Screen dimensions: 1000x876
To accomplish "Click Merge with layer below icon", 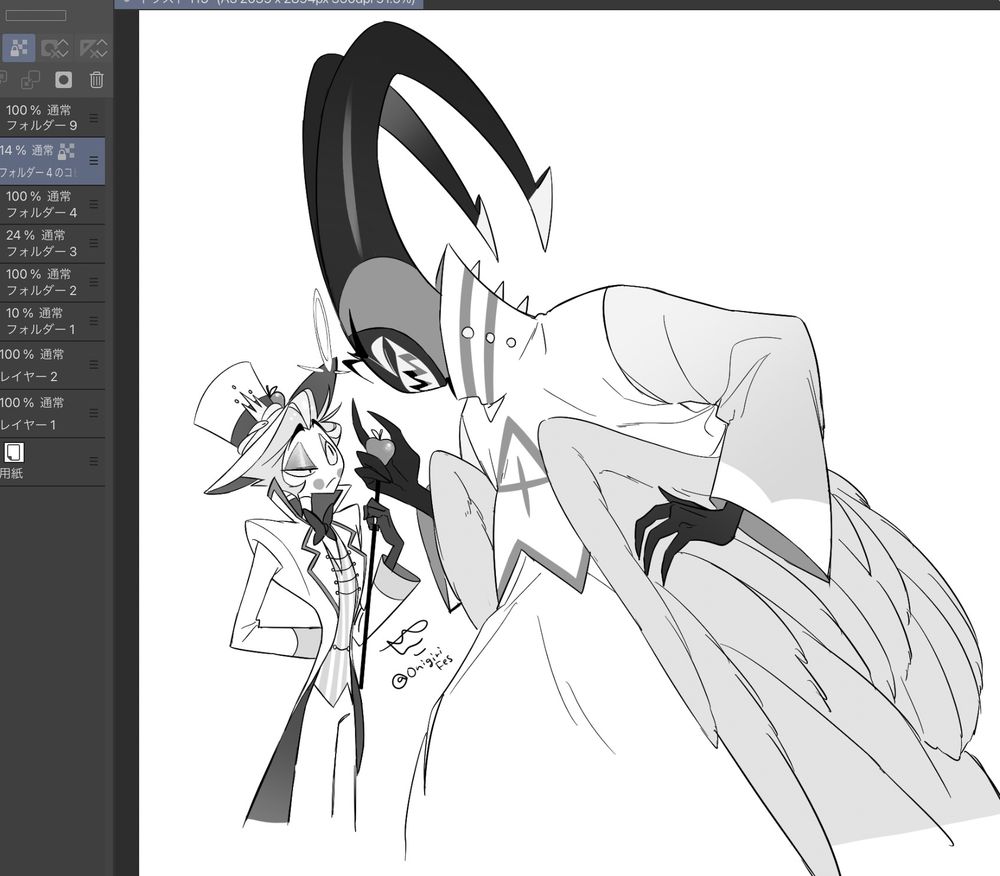I will pyautogui.click(x=30, y=80).
